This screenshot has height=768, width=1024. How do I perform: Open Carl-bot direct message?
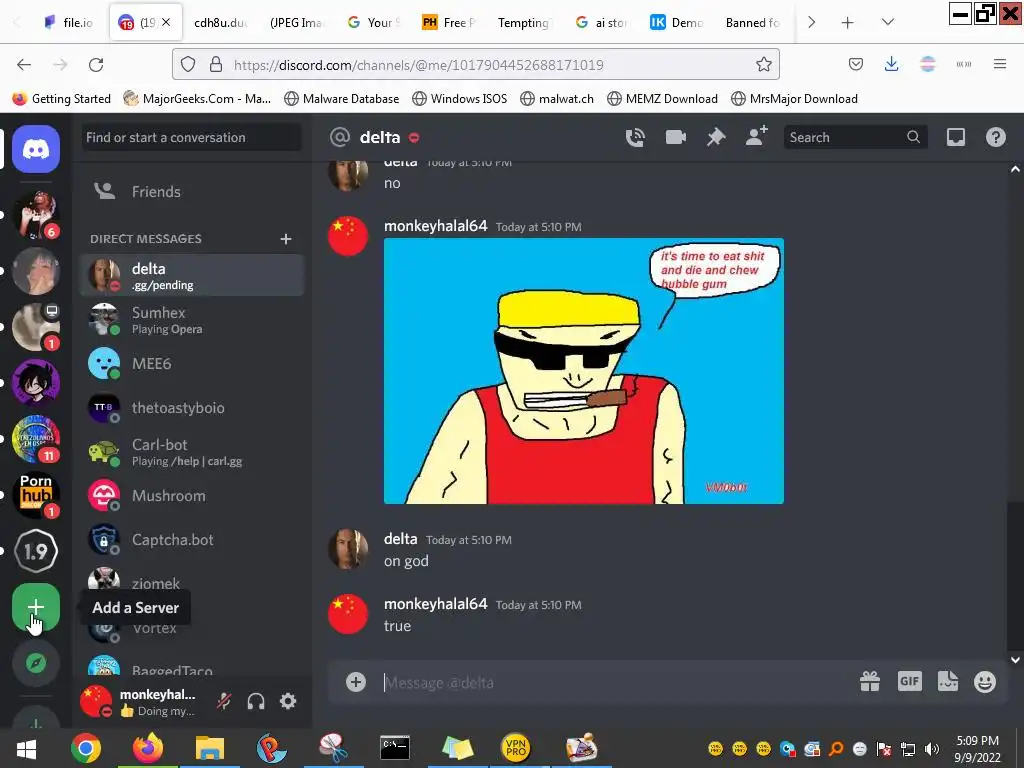click(x=193, y=452)
